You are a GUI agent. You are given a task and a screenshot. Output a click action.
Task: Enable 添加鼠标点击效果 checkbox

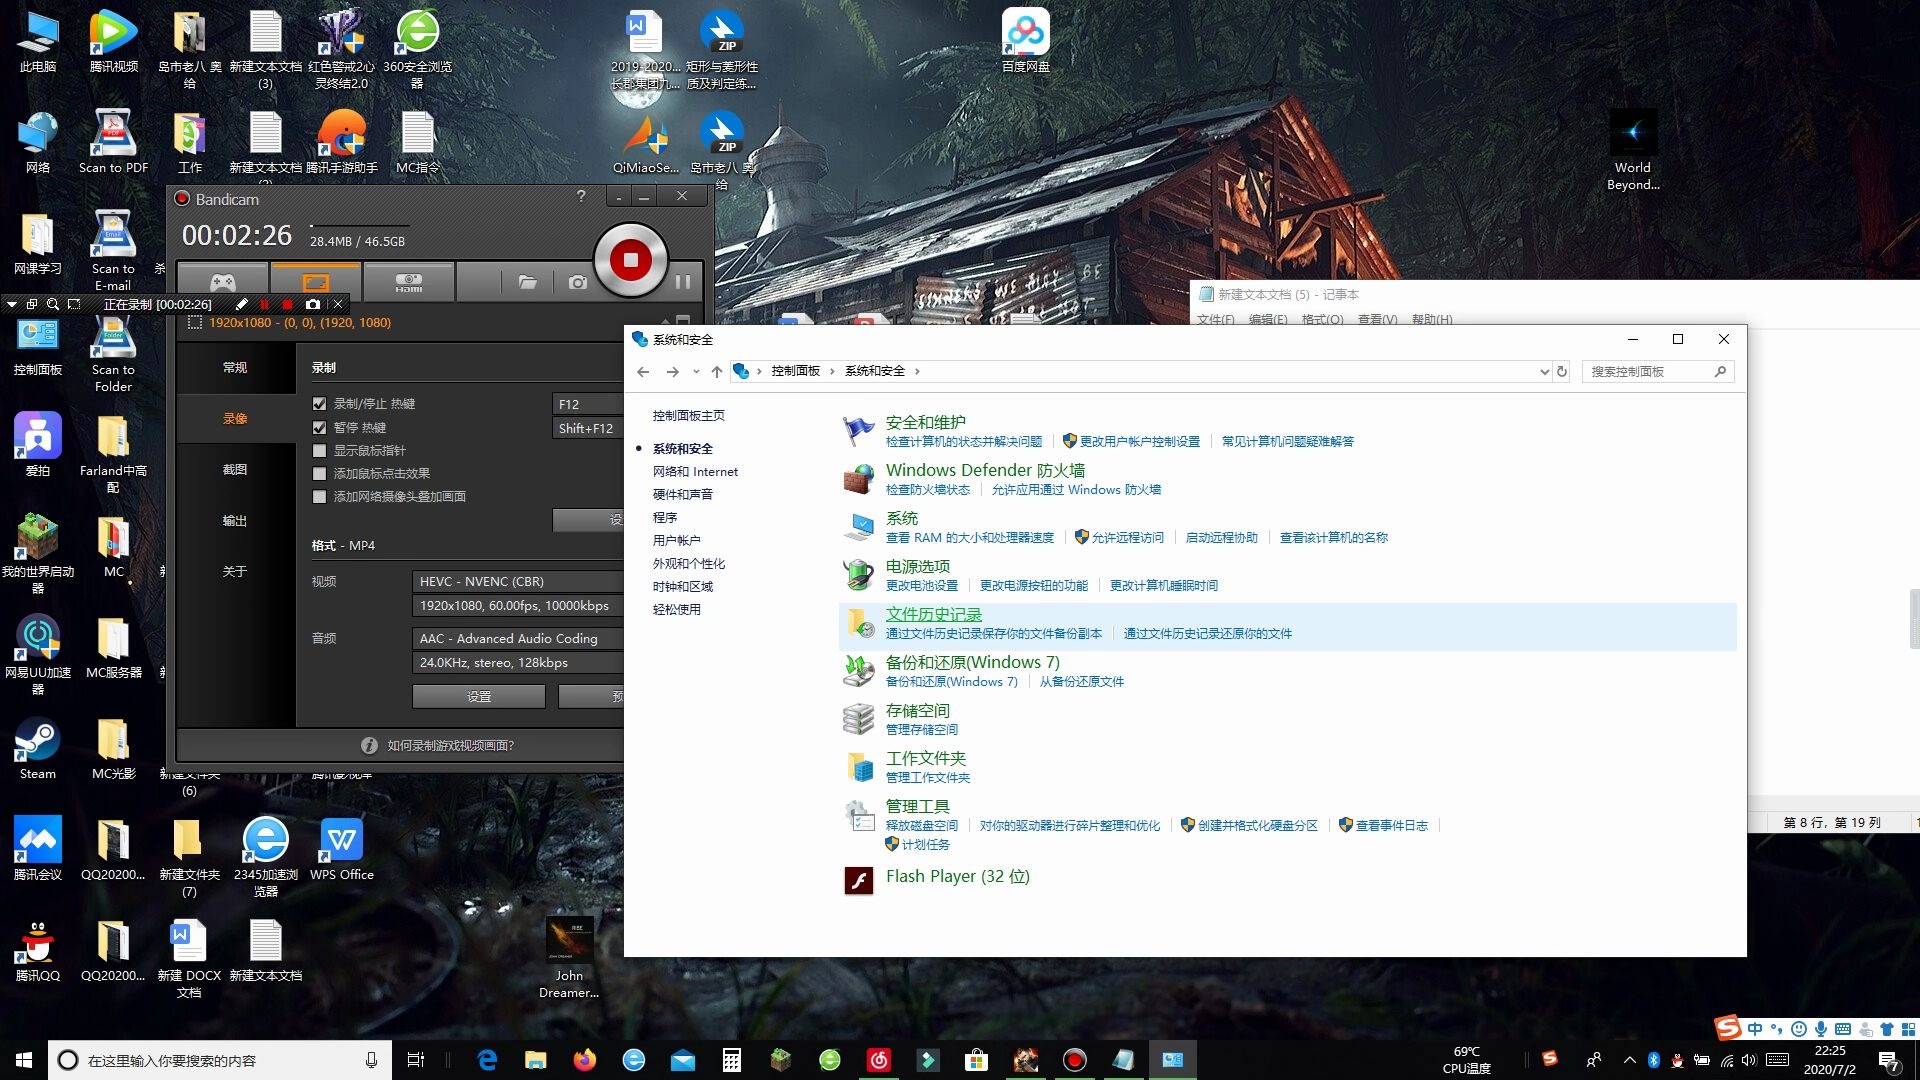(319, 474)
